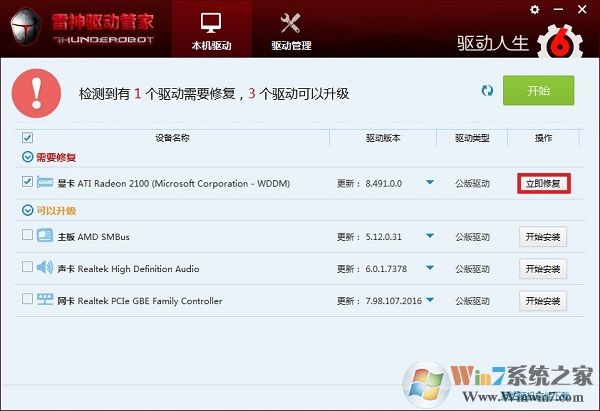Minimize the driver manager window
This screenshot has width=600, height=411.
pyautogui.click(x=558, y=10)
